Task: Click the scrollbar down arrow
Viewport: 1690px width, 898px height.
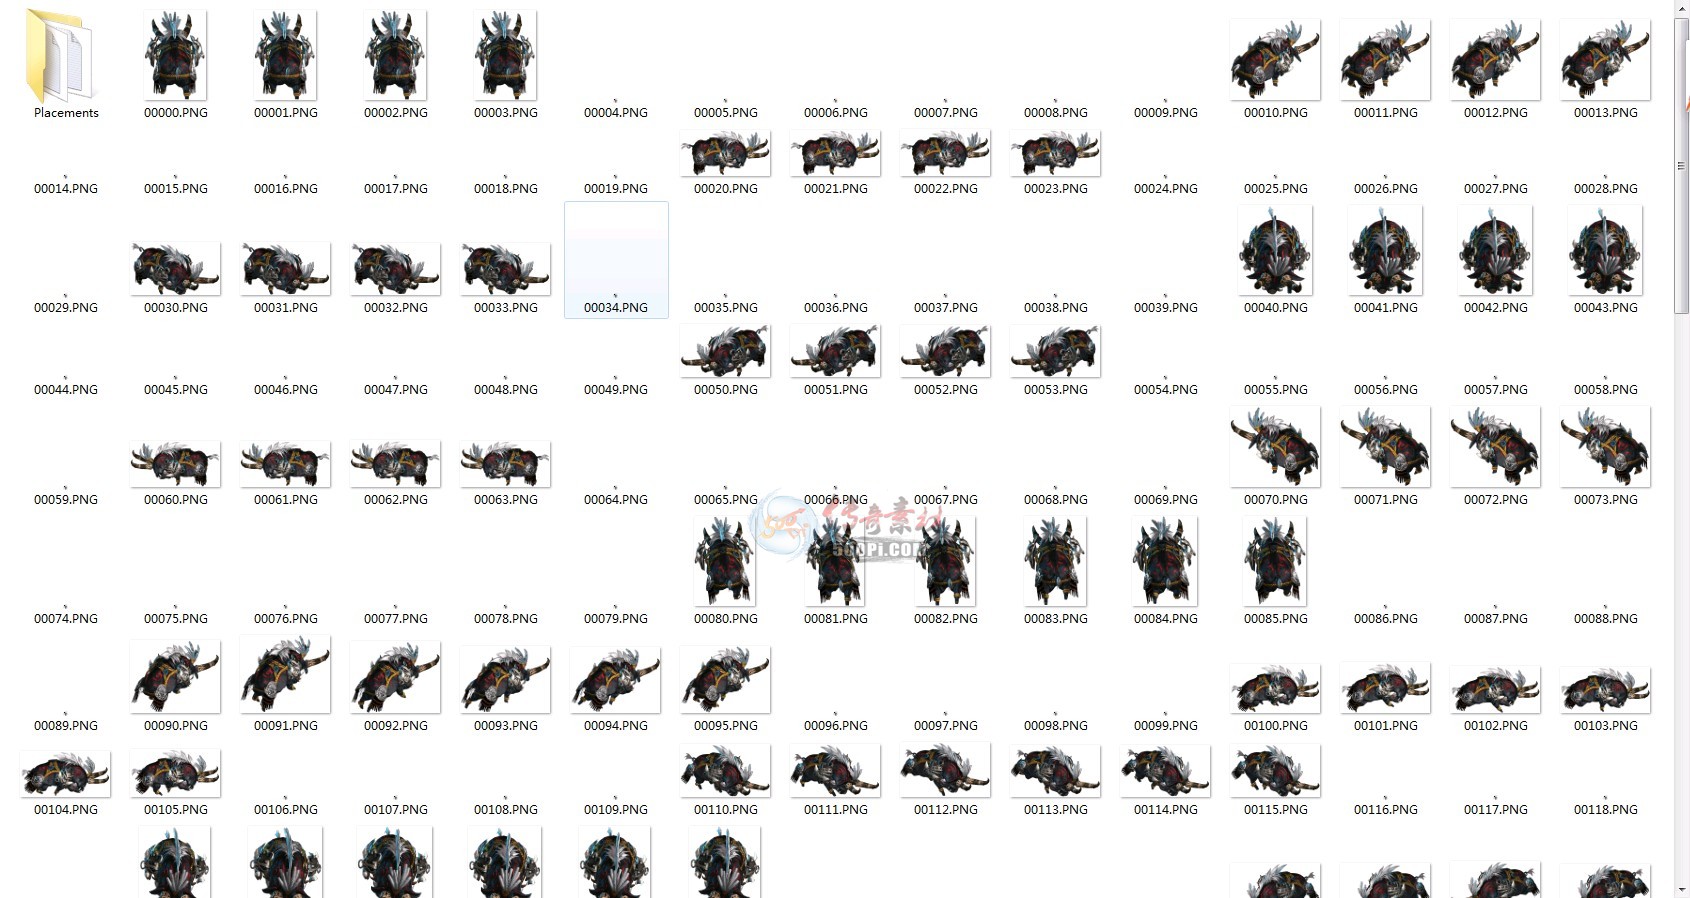Action: (x=1681, y=889)
